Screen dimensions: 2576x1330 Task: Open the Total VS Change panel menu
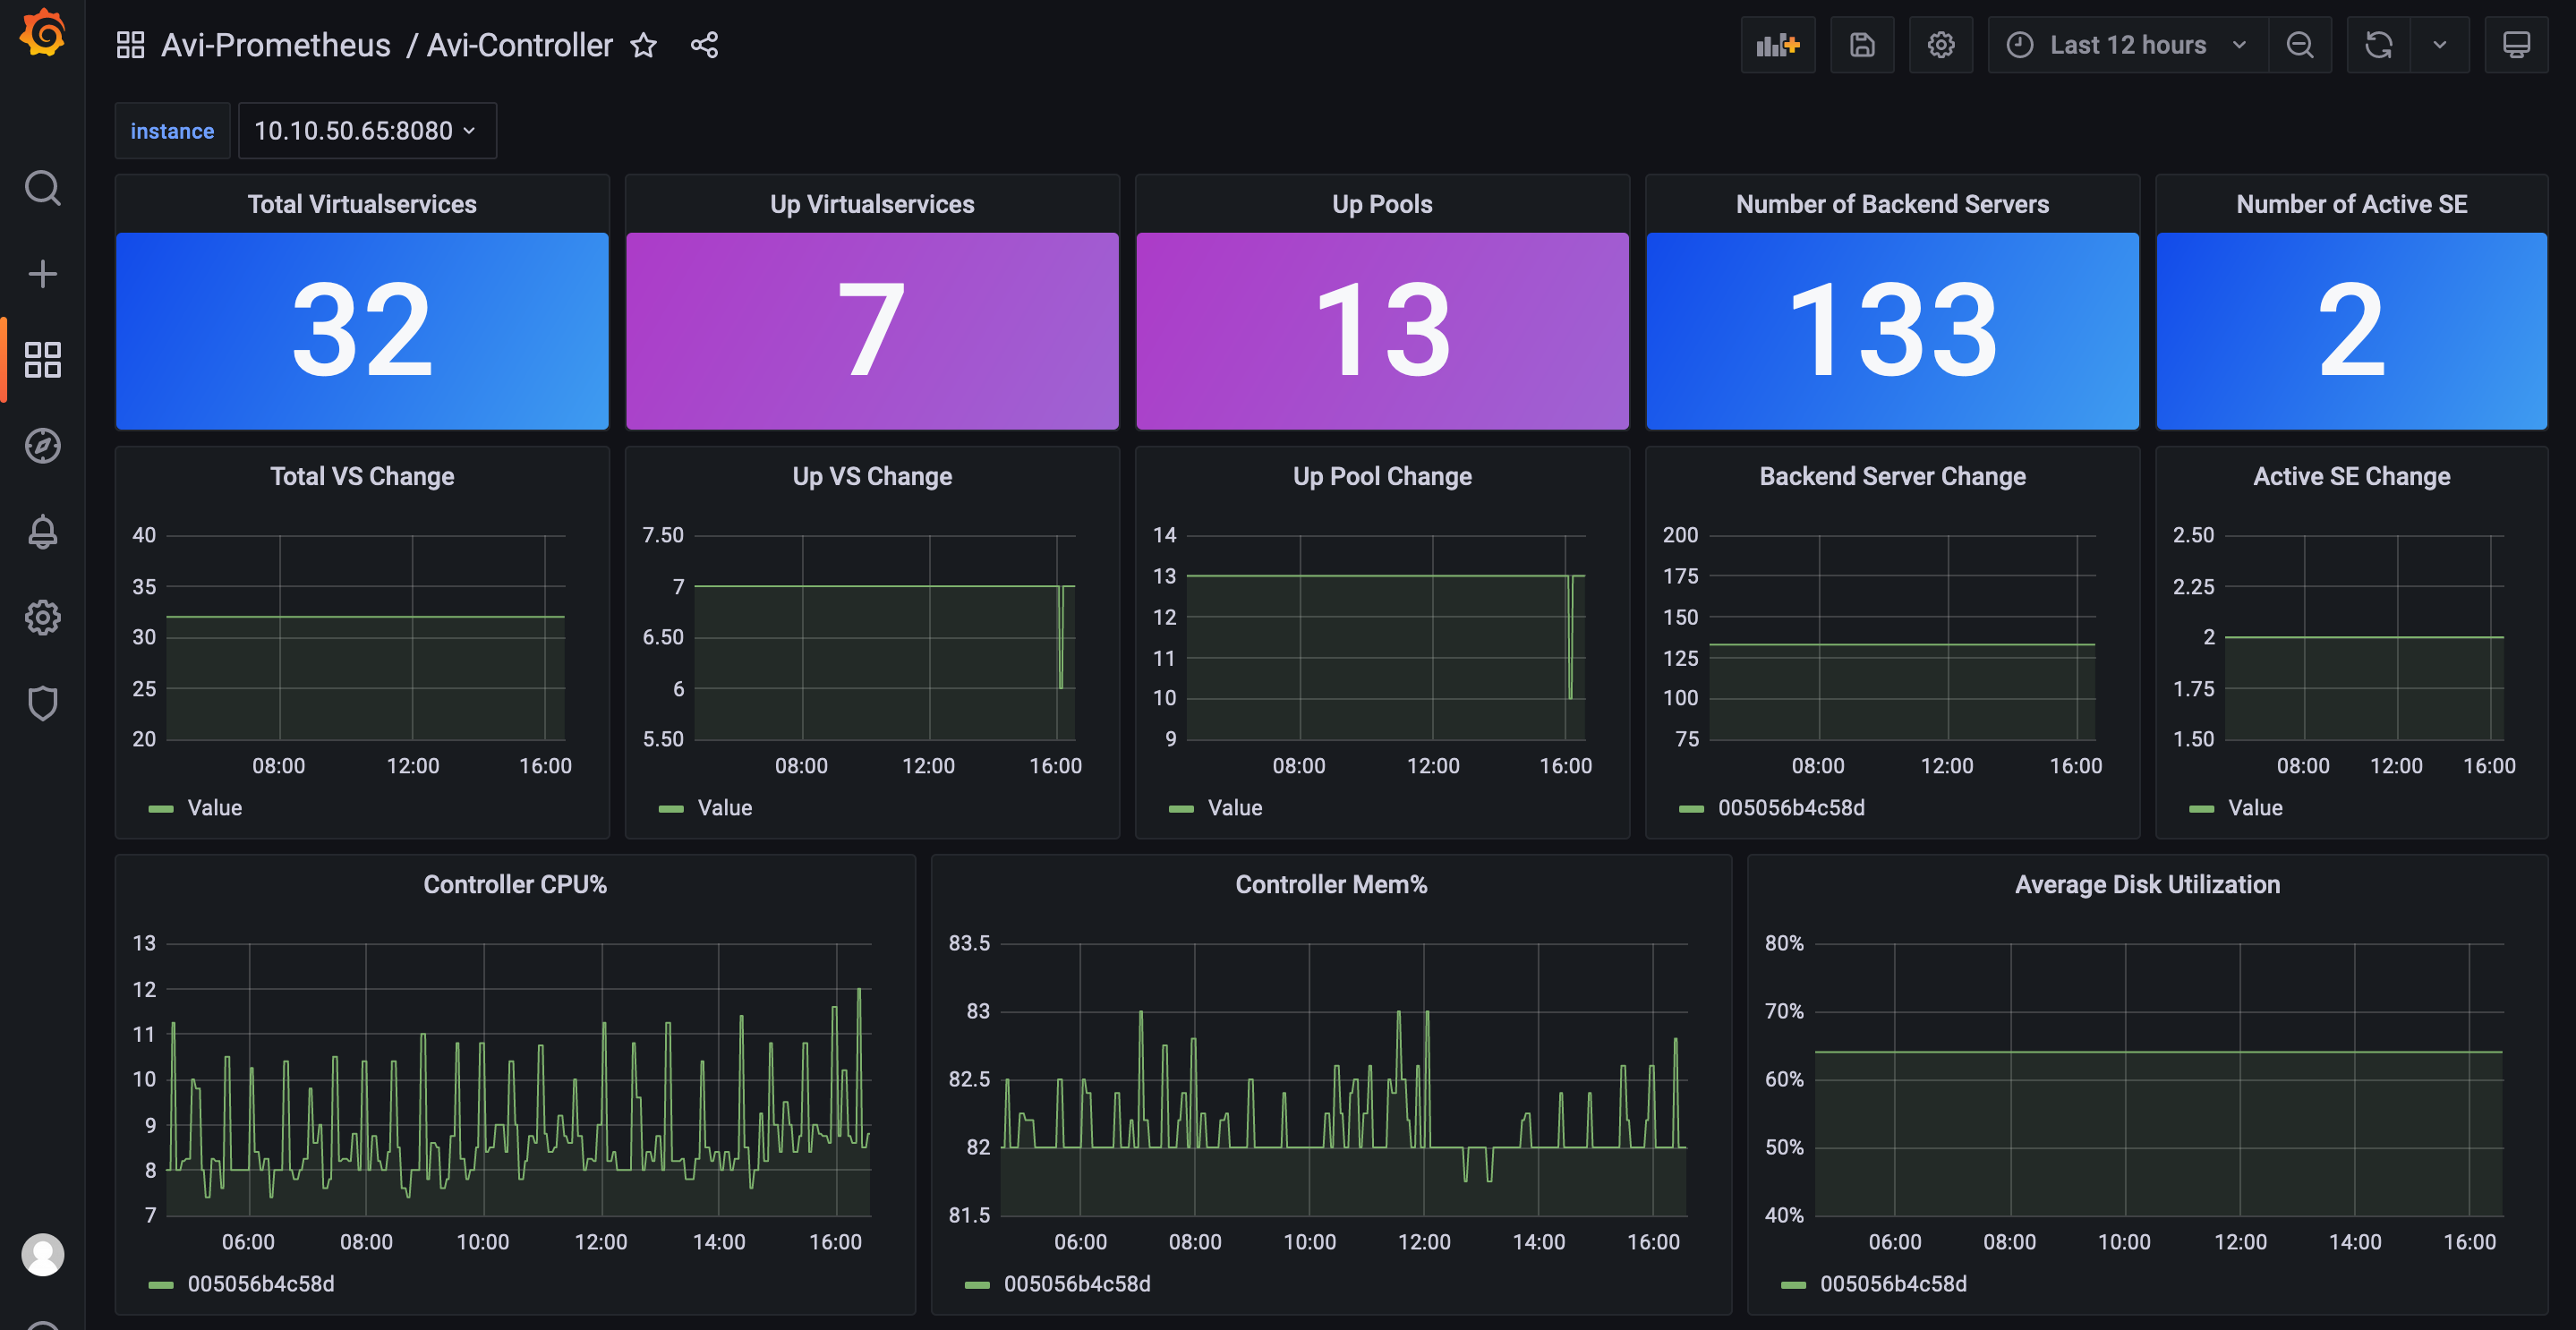362,476
